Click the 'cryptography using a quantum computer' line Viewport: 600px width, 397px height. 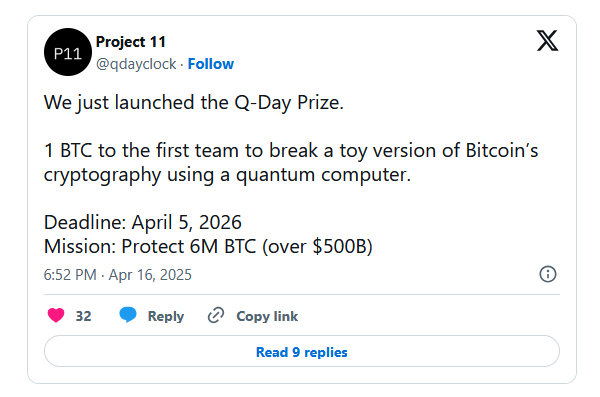click(x=227, y=175)
